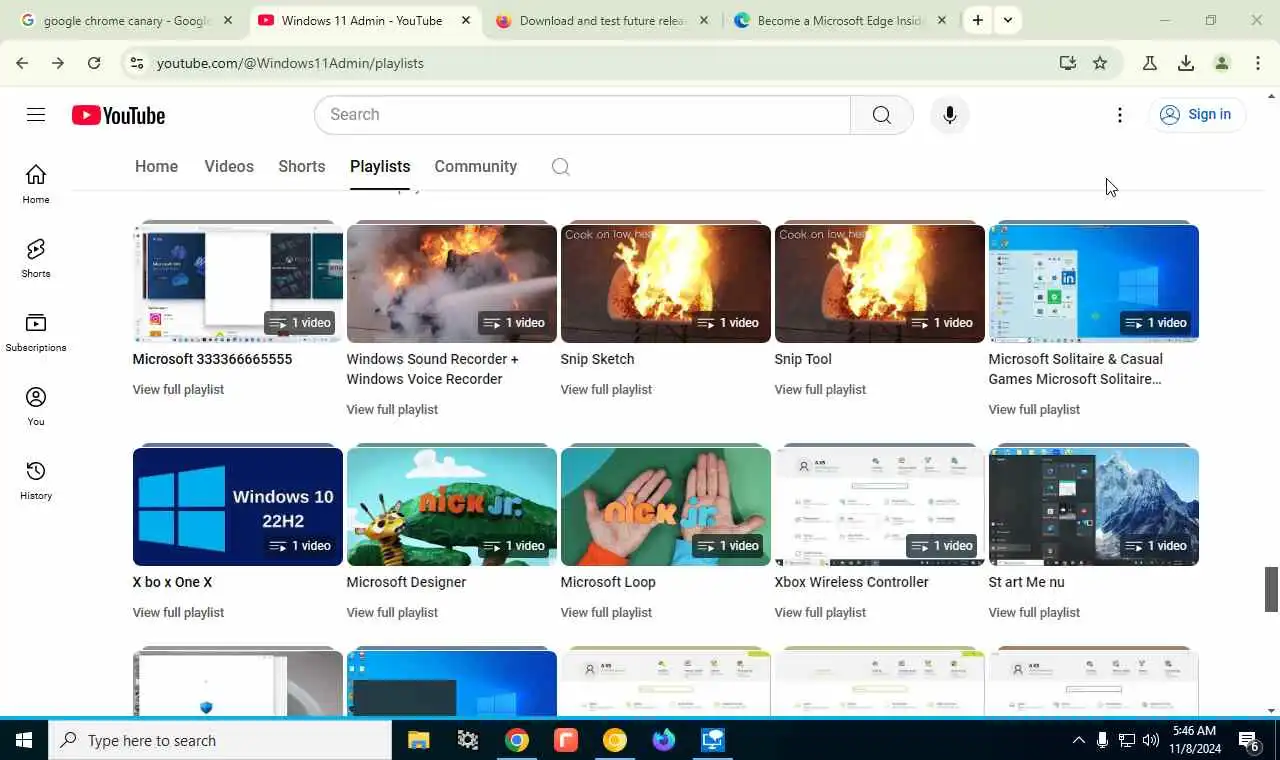View full playlist under Microsoft Designer

point(392,612)
